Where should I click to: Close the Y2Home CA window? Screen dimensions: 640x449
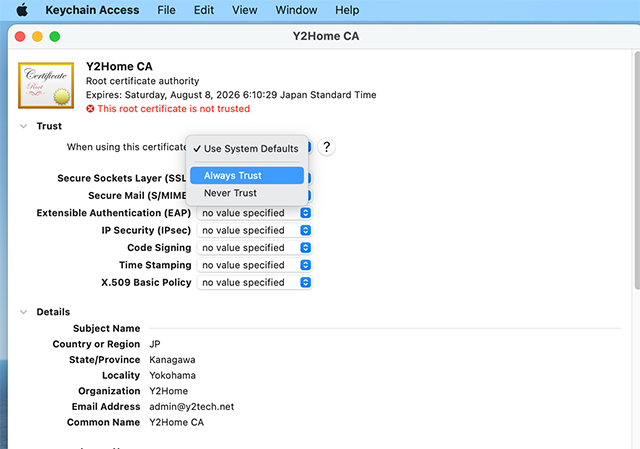[20, 37]
